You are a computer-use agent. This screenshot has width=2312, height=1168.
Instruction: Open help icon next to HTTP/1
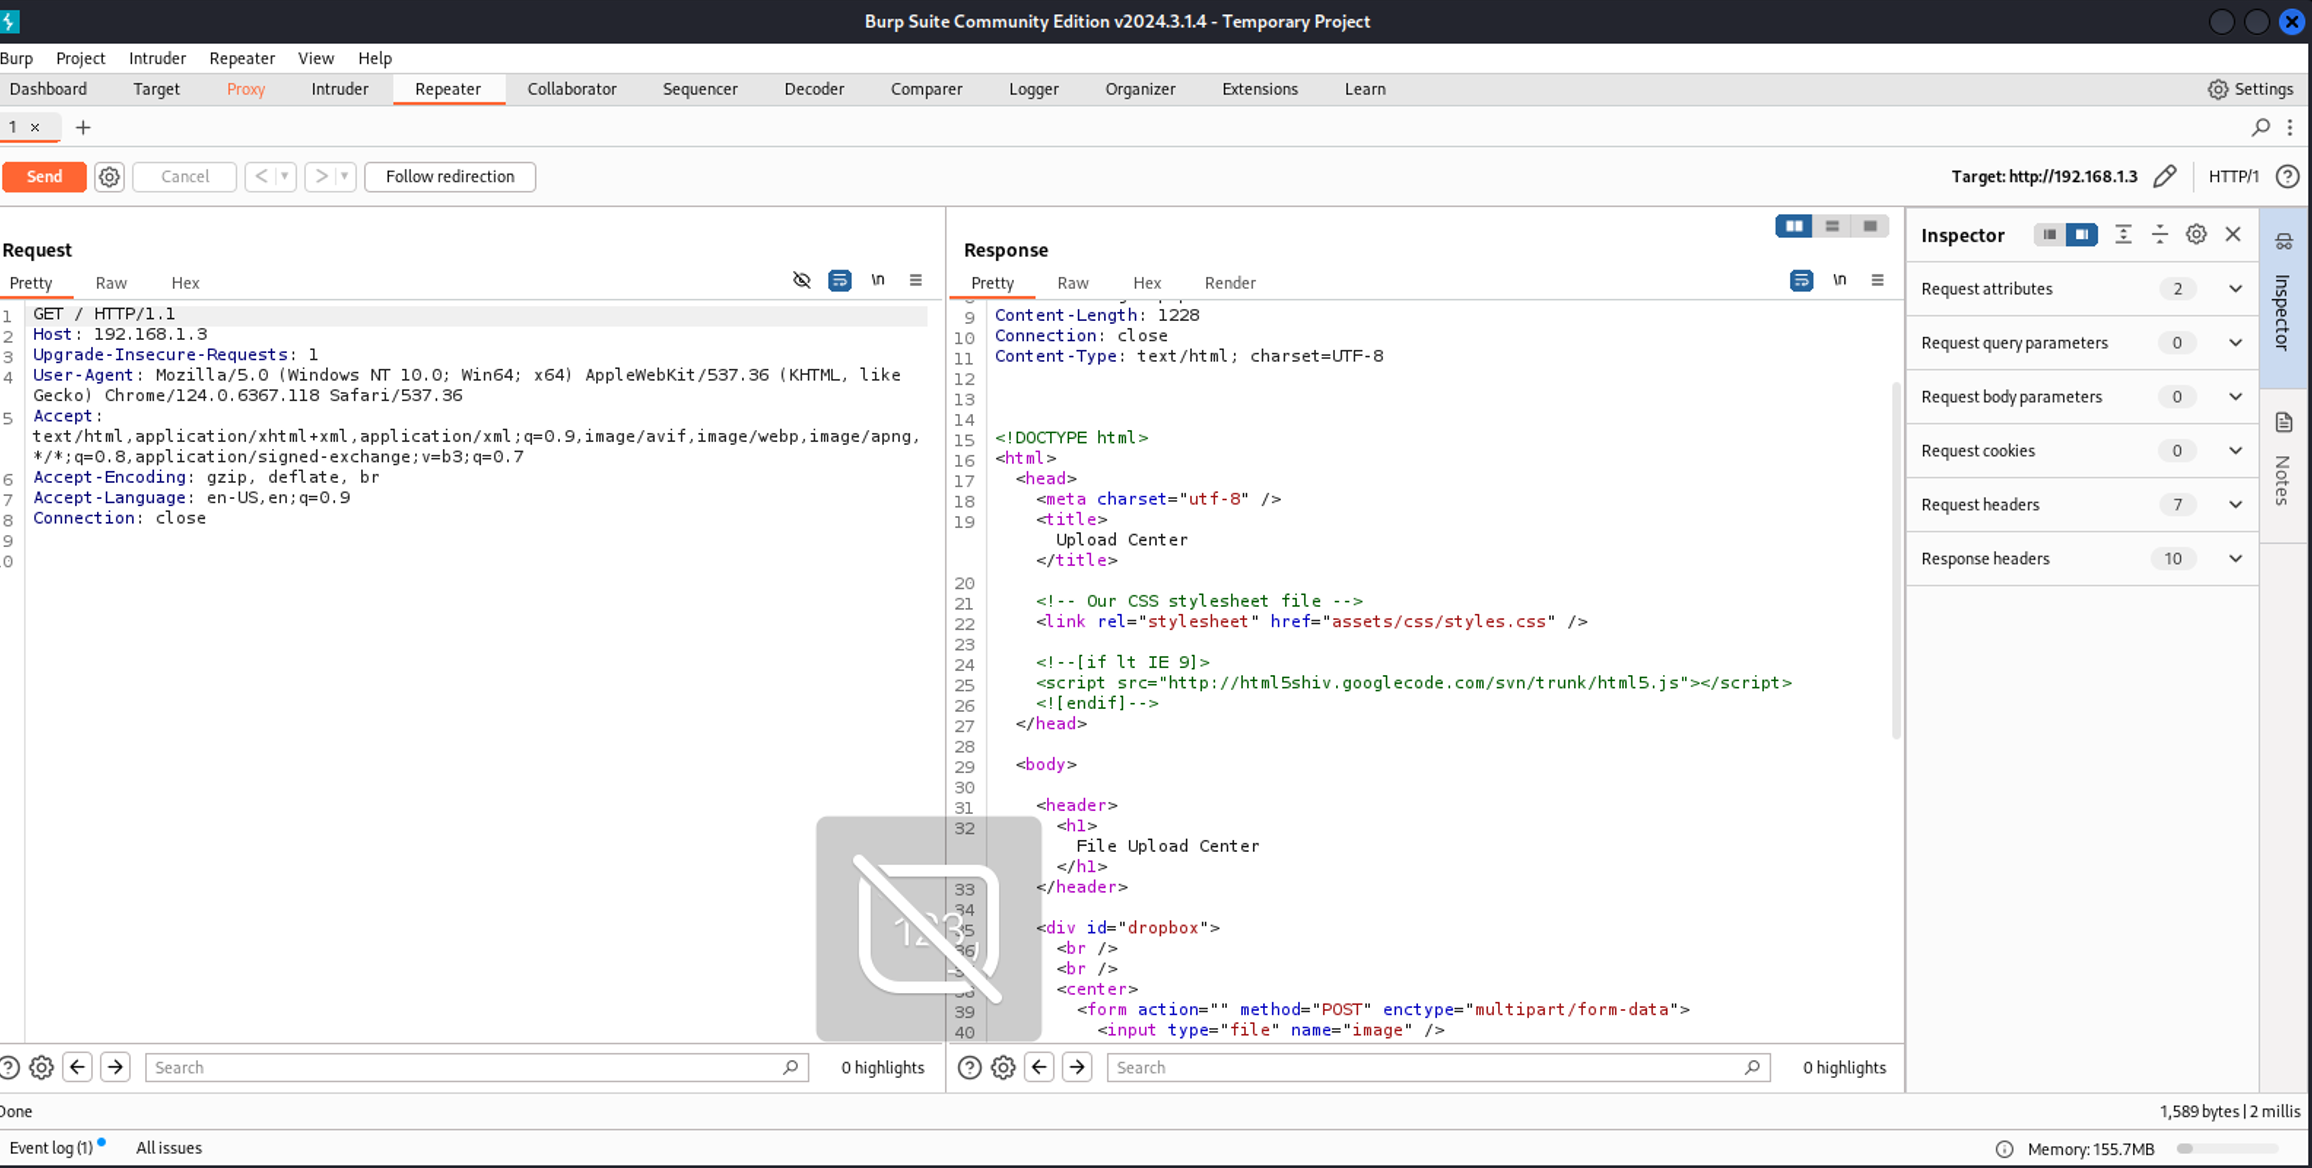pos(2287,177)
